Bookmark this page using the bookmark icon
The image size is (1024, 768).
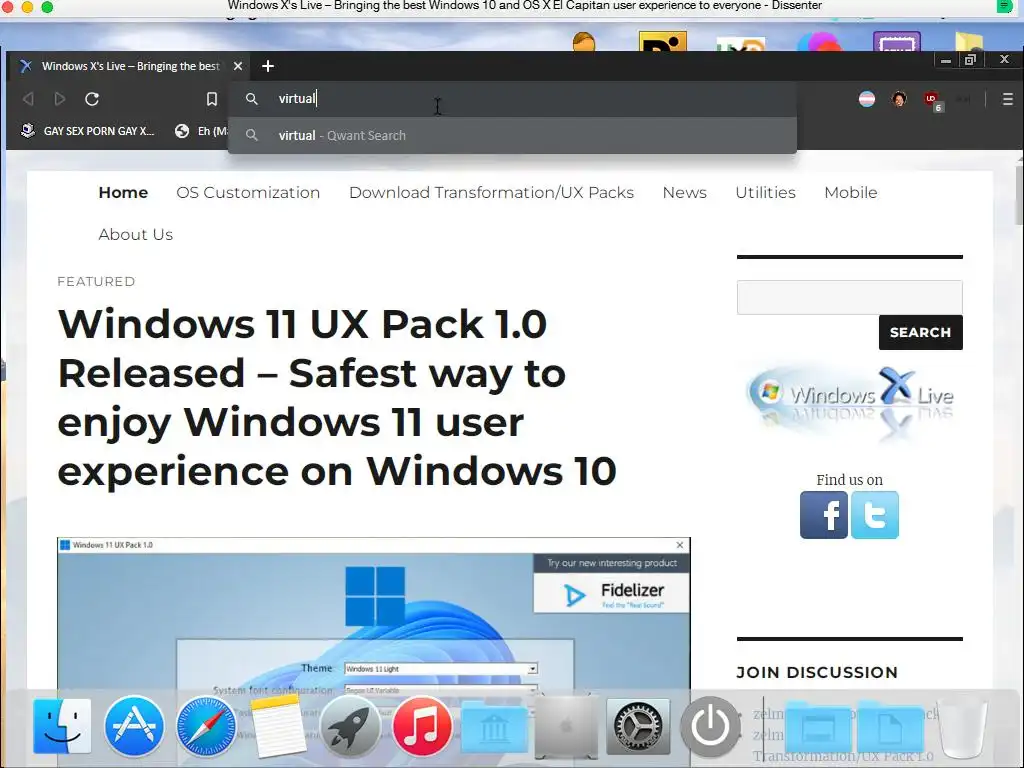click(212, 99)
